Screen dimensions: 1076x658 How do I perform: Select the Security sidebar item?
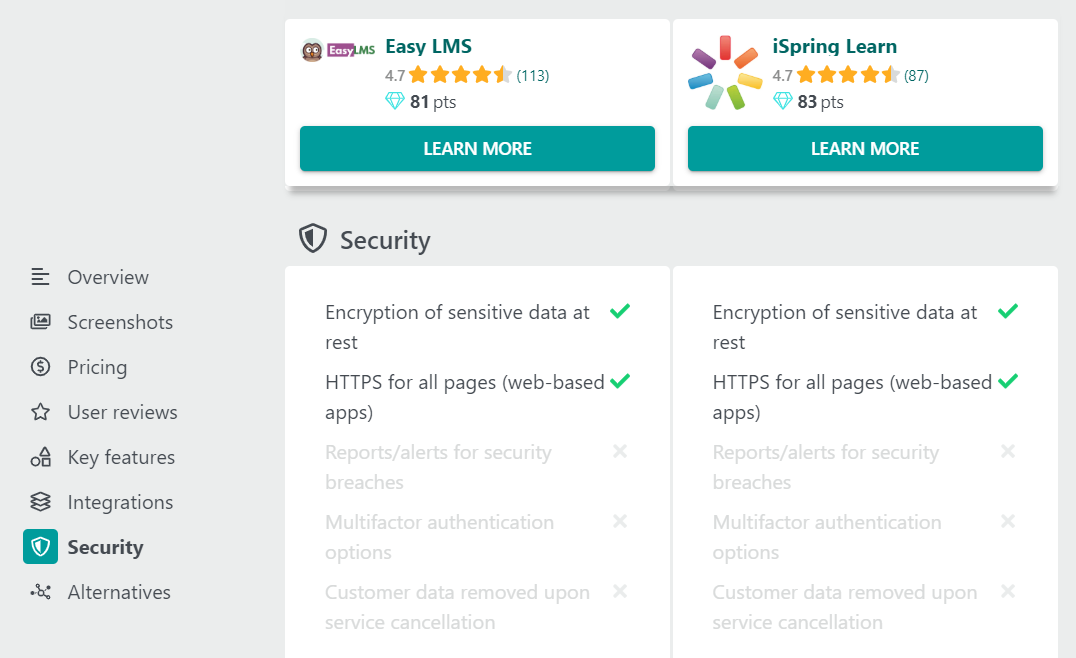(106, 547)
